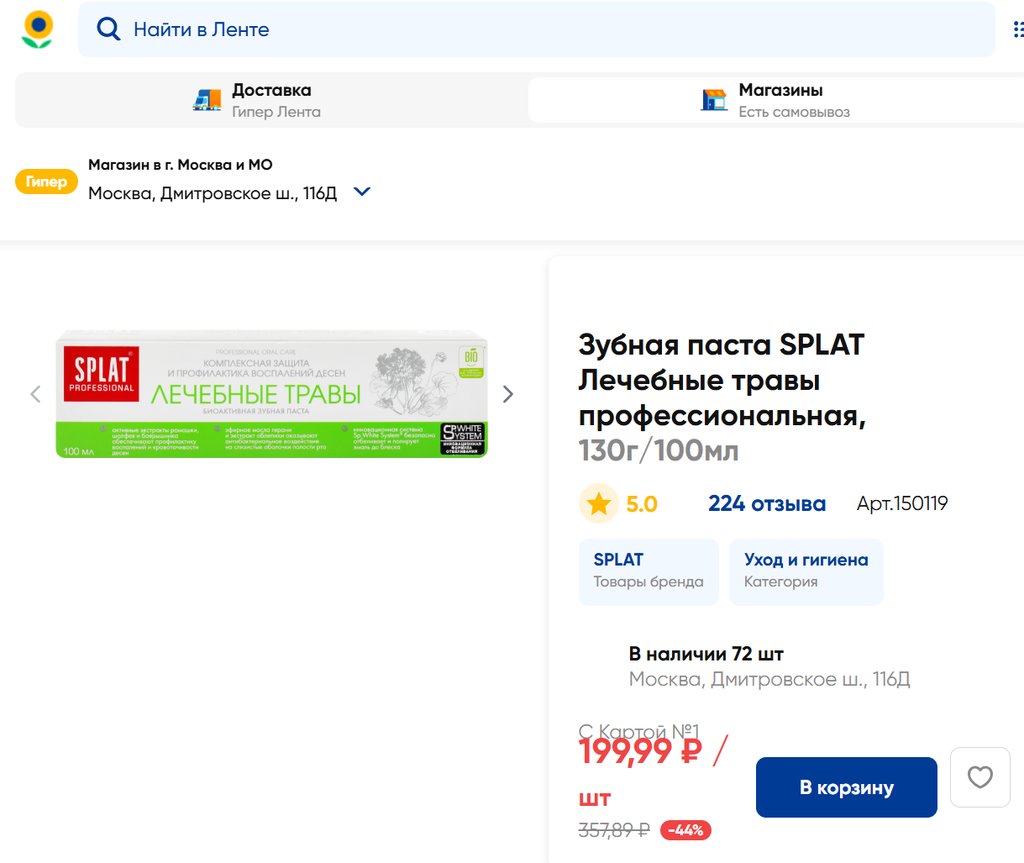Screen dimensions: 1024x863
Task: Click the store building icon
Action: point(714,100)
